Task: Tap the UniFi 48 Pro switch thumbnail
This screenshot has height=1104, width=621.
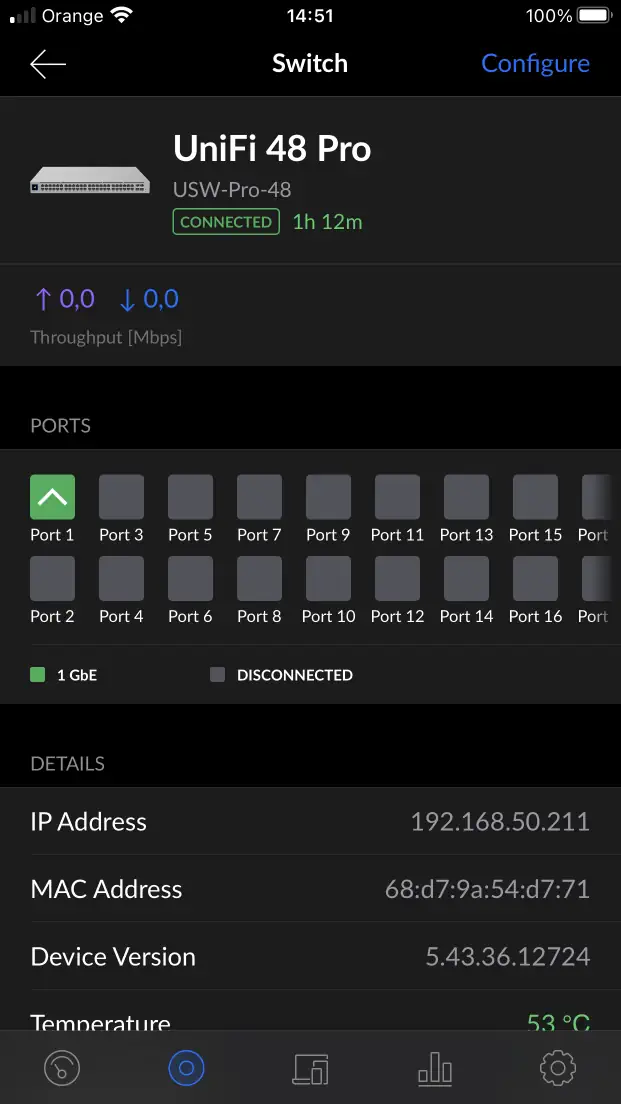Action: point(90,180)
